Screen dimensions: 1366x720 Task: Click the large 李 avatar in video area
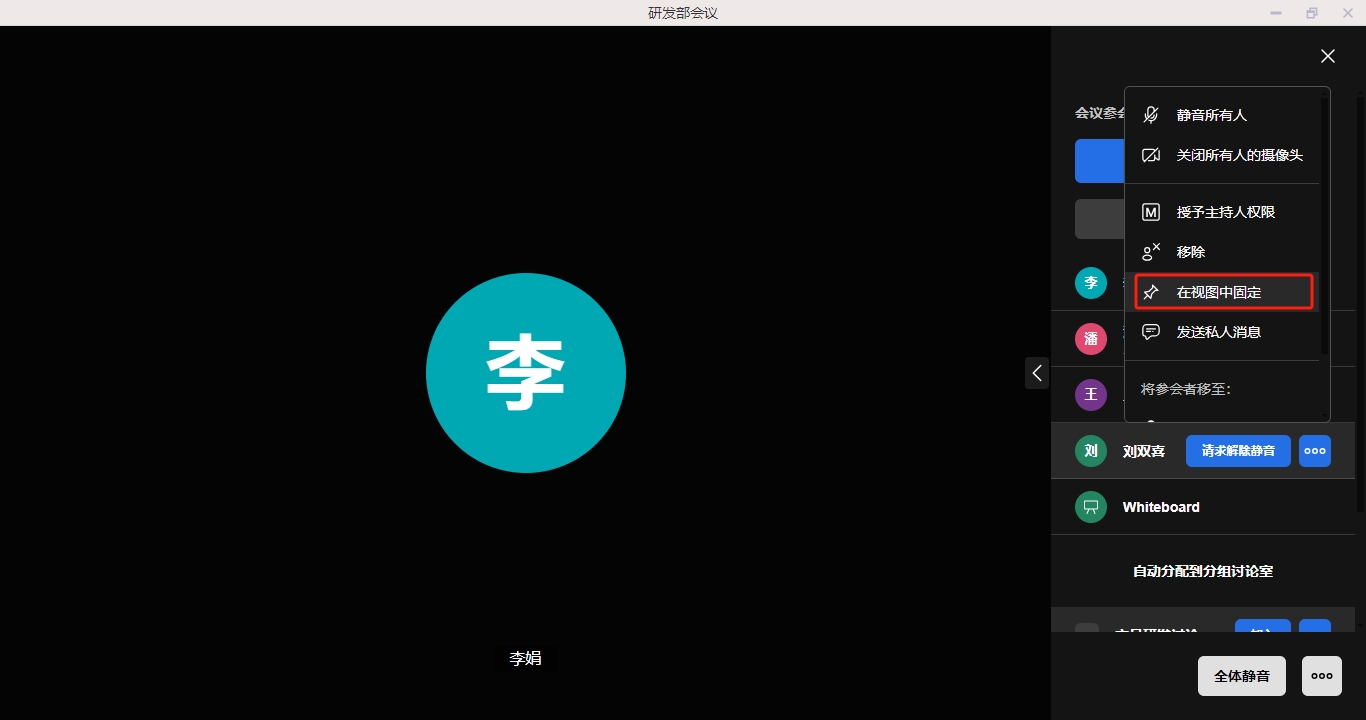[526, 373]
